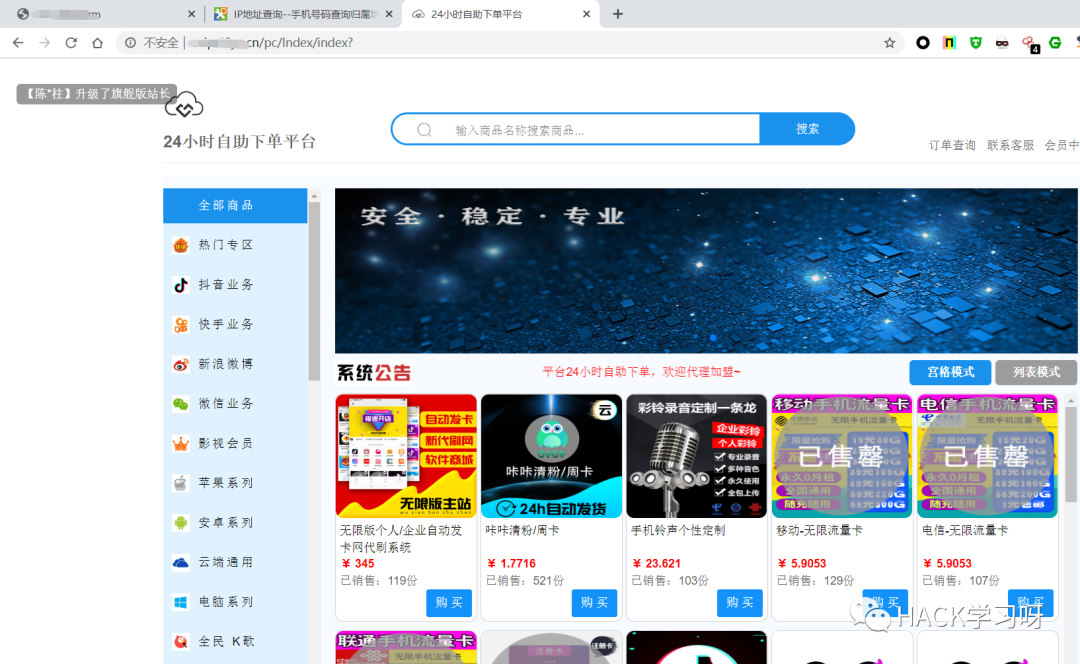Open 订单查询 link
1080x664 pixels.
pos(952,145)
